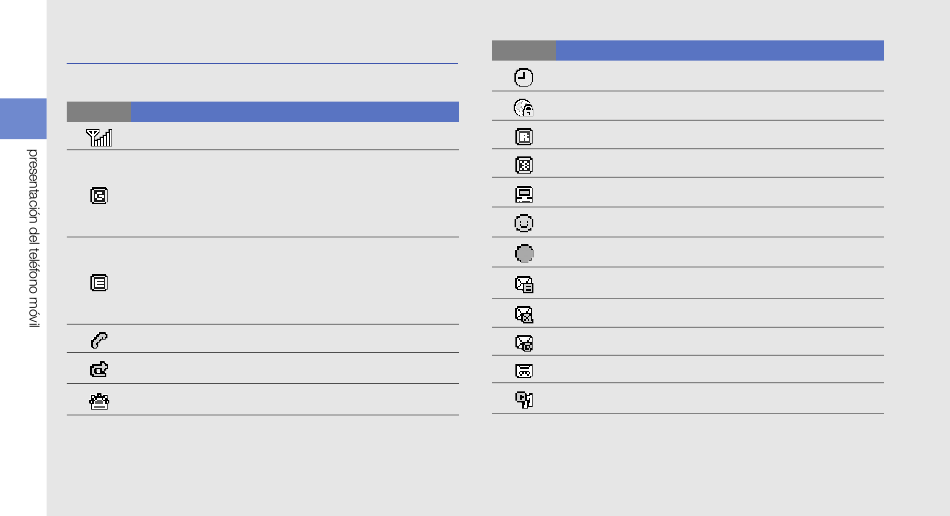Viewport: 950px width, 516px height.
Task: Click the phone handset call icon
Action: (99, 340)
